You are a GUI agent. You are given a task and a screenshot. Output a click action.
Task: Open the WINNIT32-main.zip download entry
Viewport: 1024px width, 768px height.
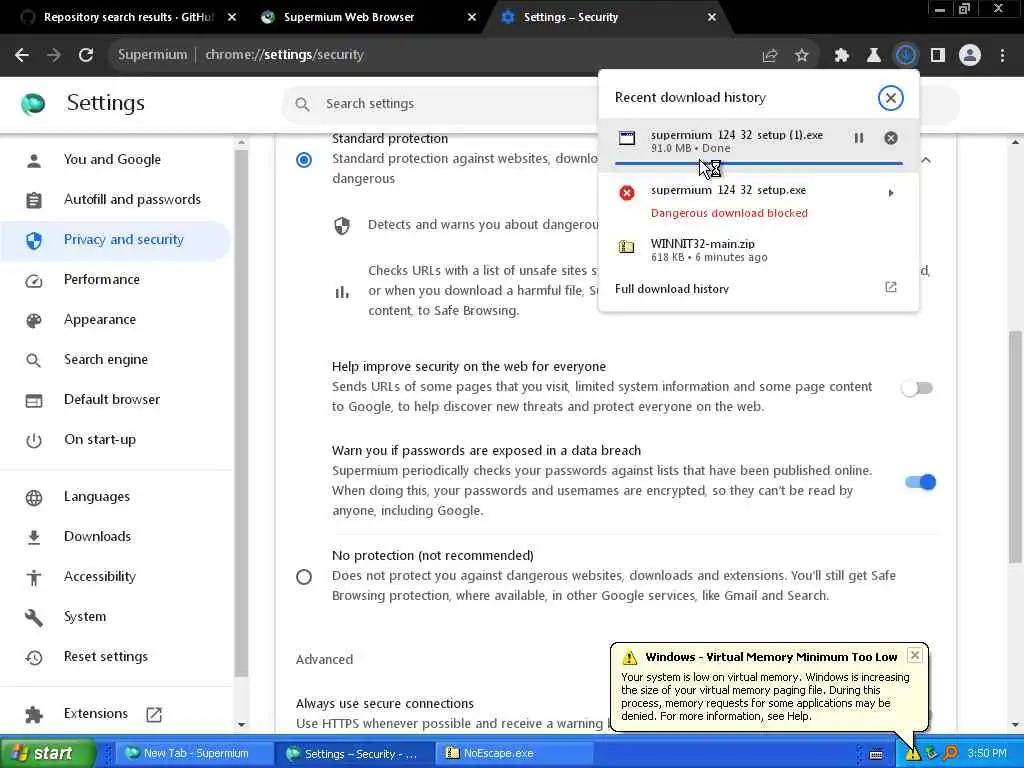tap(758, 250)
